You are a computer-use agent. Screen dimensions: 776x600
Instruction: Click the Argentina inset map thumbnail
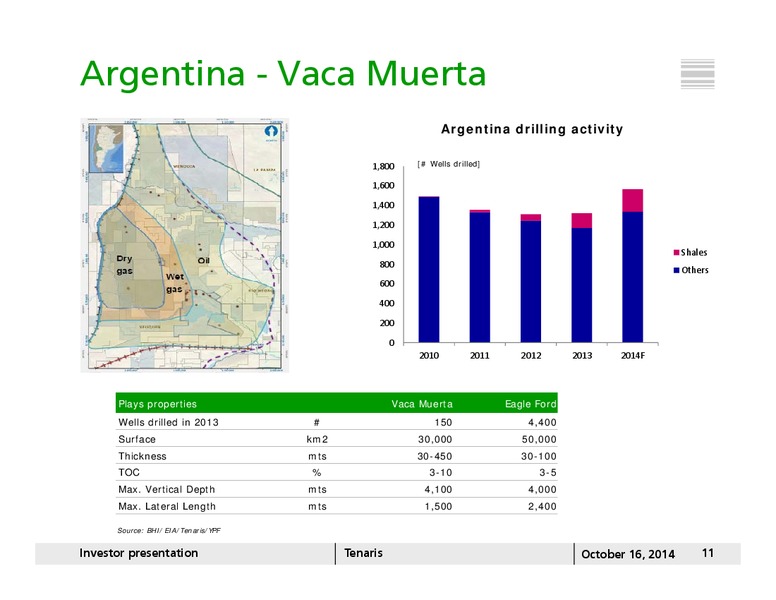[106, 149]
